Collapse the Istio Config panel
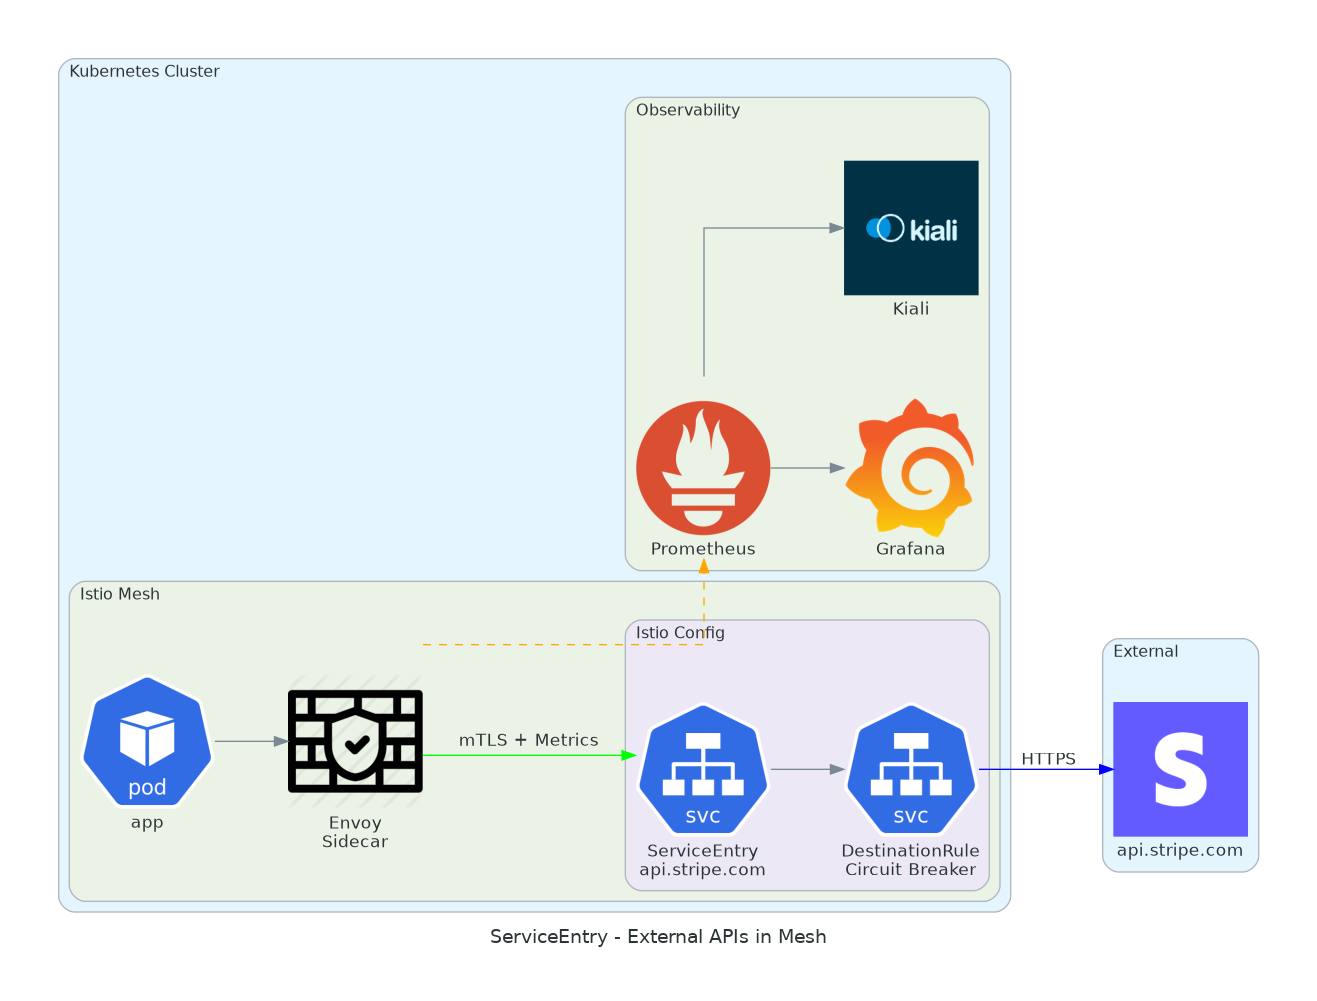This screenshot has height=1001, width=1317. 680,632
